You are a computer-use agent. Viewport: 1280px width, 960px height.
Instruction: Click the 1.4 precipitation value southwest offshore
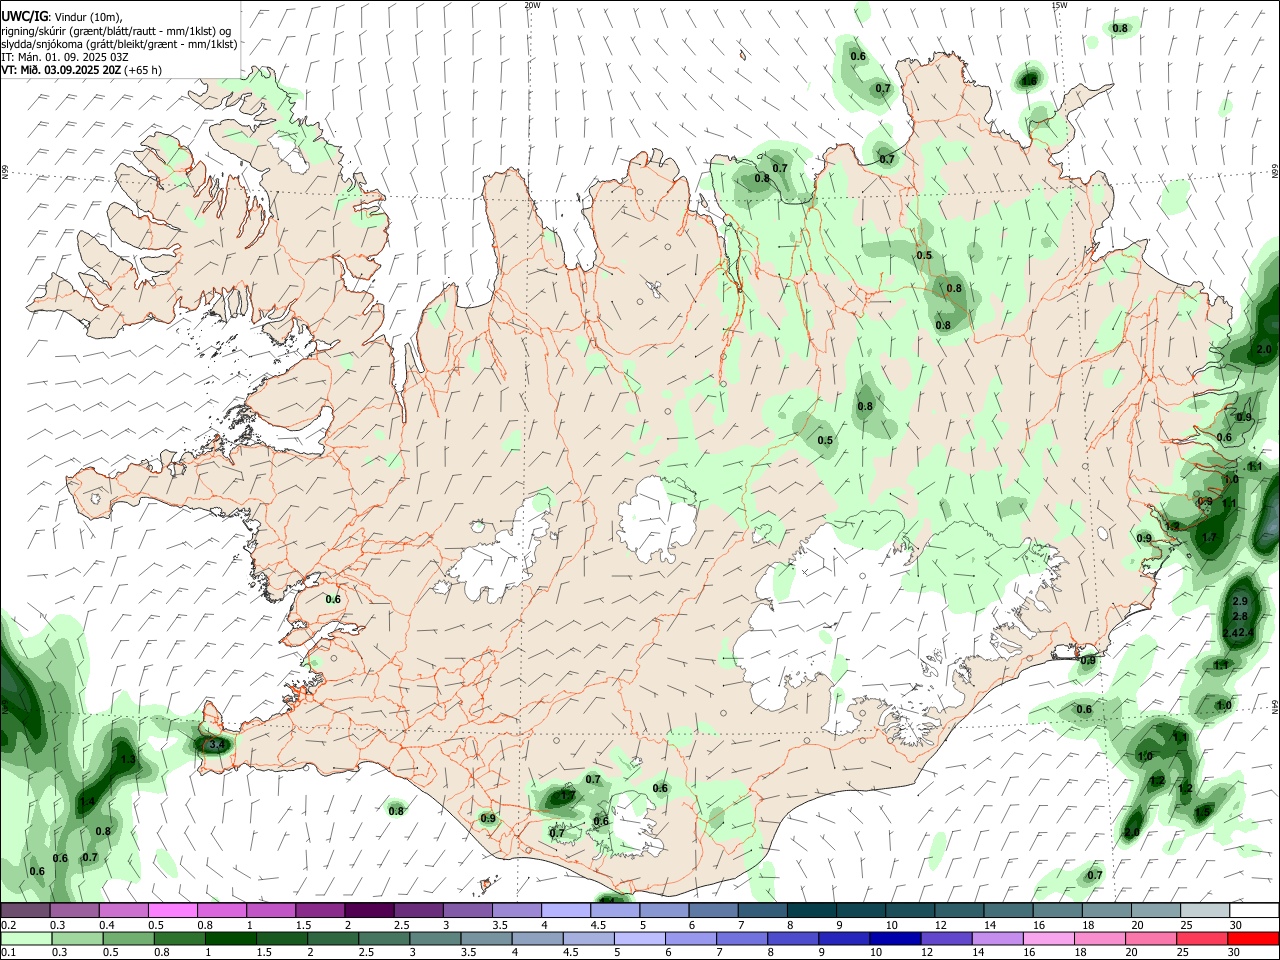pos(87,802)
